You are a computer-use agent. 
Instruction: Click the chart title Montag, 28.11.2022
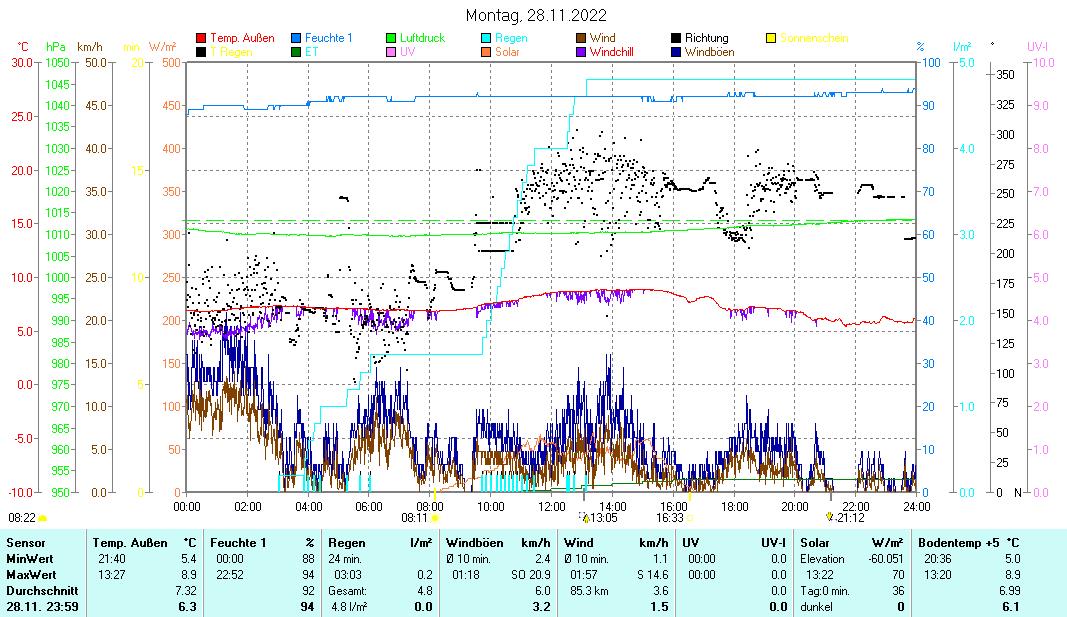pos(536,16)
